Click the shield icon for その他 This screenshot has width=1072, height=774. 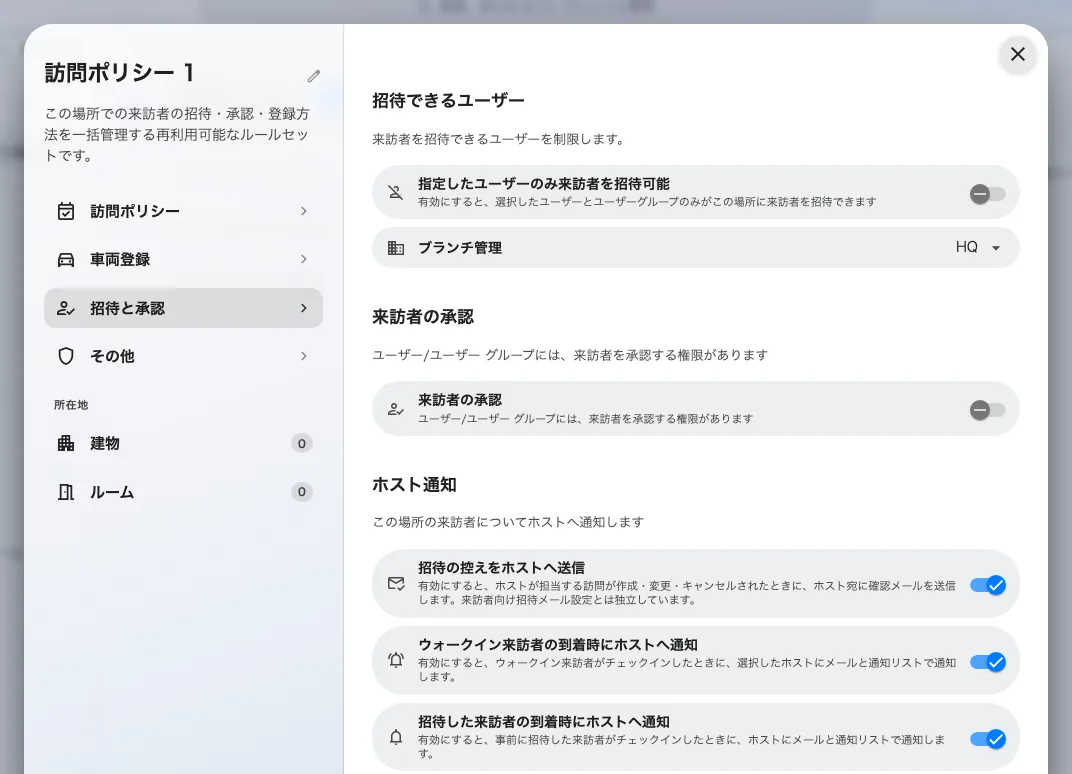pyautogui.click(x=66, y=356)
